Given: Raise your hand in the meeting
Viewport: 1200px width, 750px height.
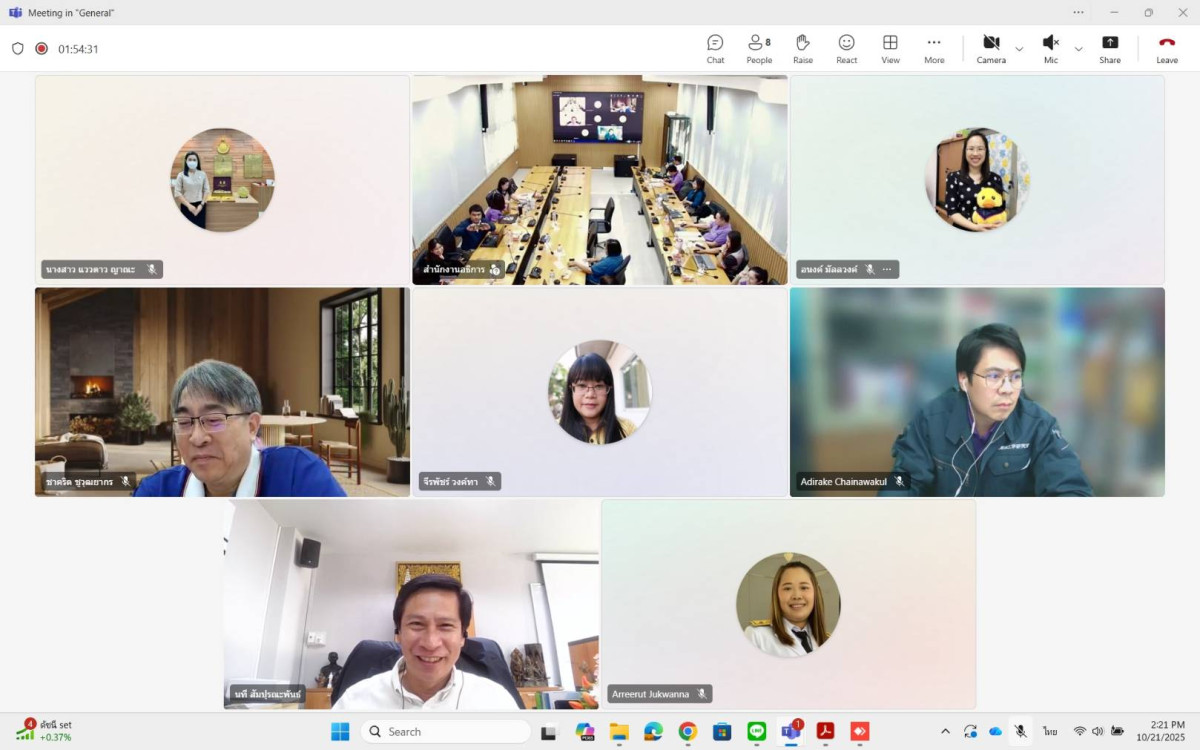Looking at the screenshot, I should 802,48.
